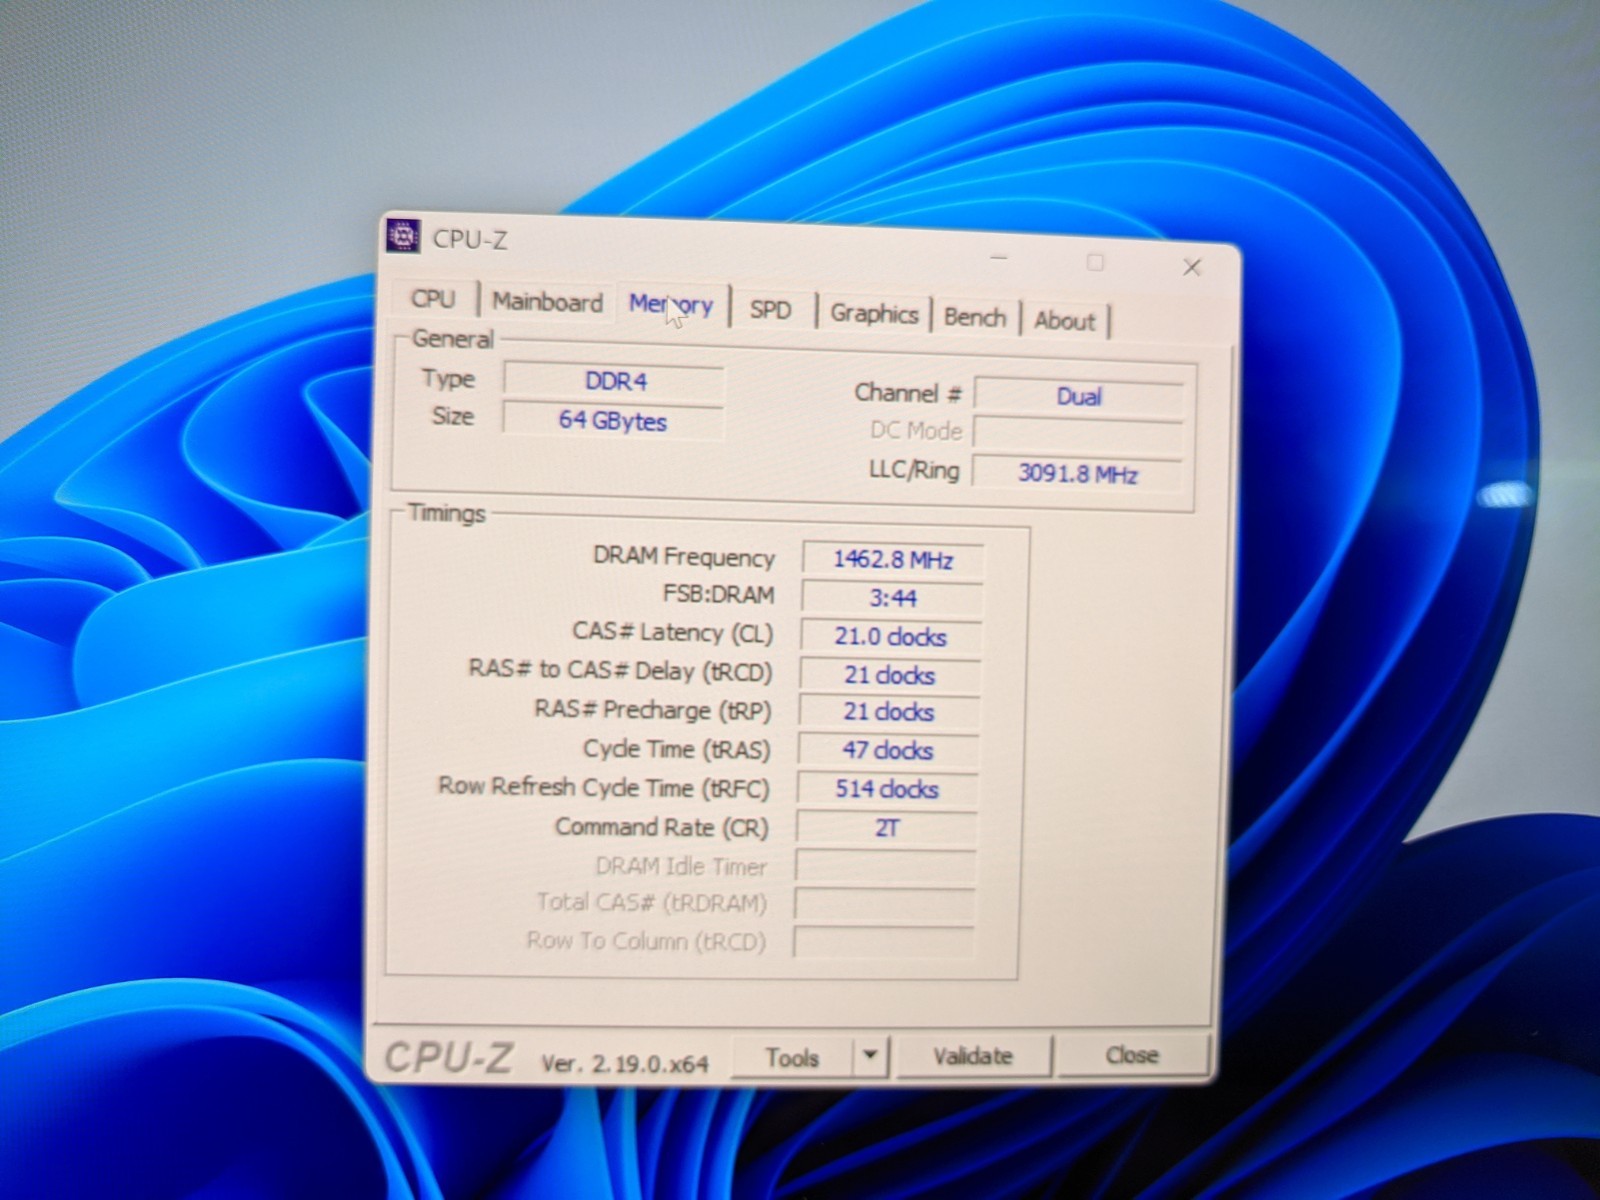Click the DDR4 memory type field
This screenshot has width=1600, height=1200.
point(614,381)
